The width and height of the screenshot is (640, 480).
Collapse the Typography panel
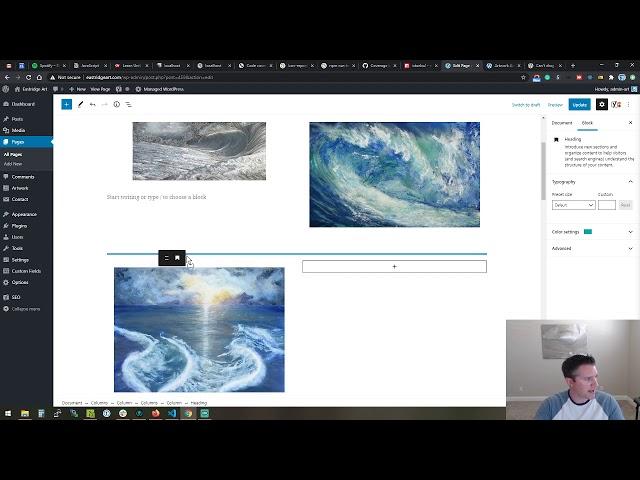[630, 182]
